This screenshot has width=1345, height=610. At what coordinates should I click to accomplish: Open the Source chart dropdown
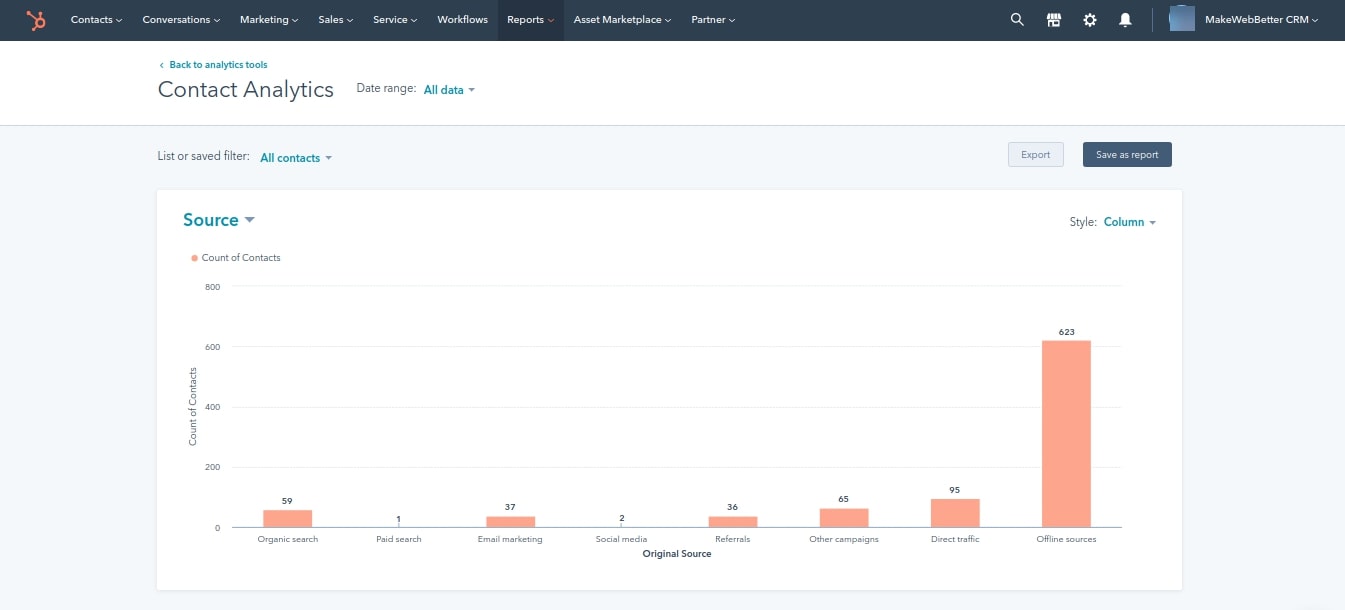coord(218,220)
